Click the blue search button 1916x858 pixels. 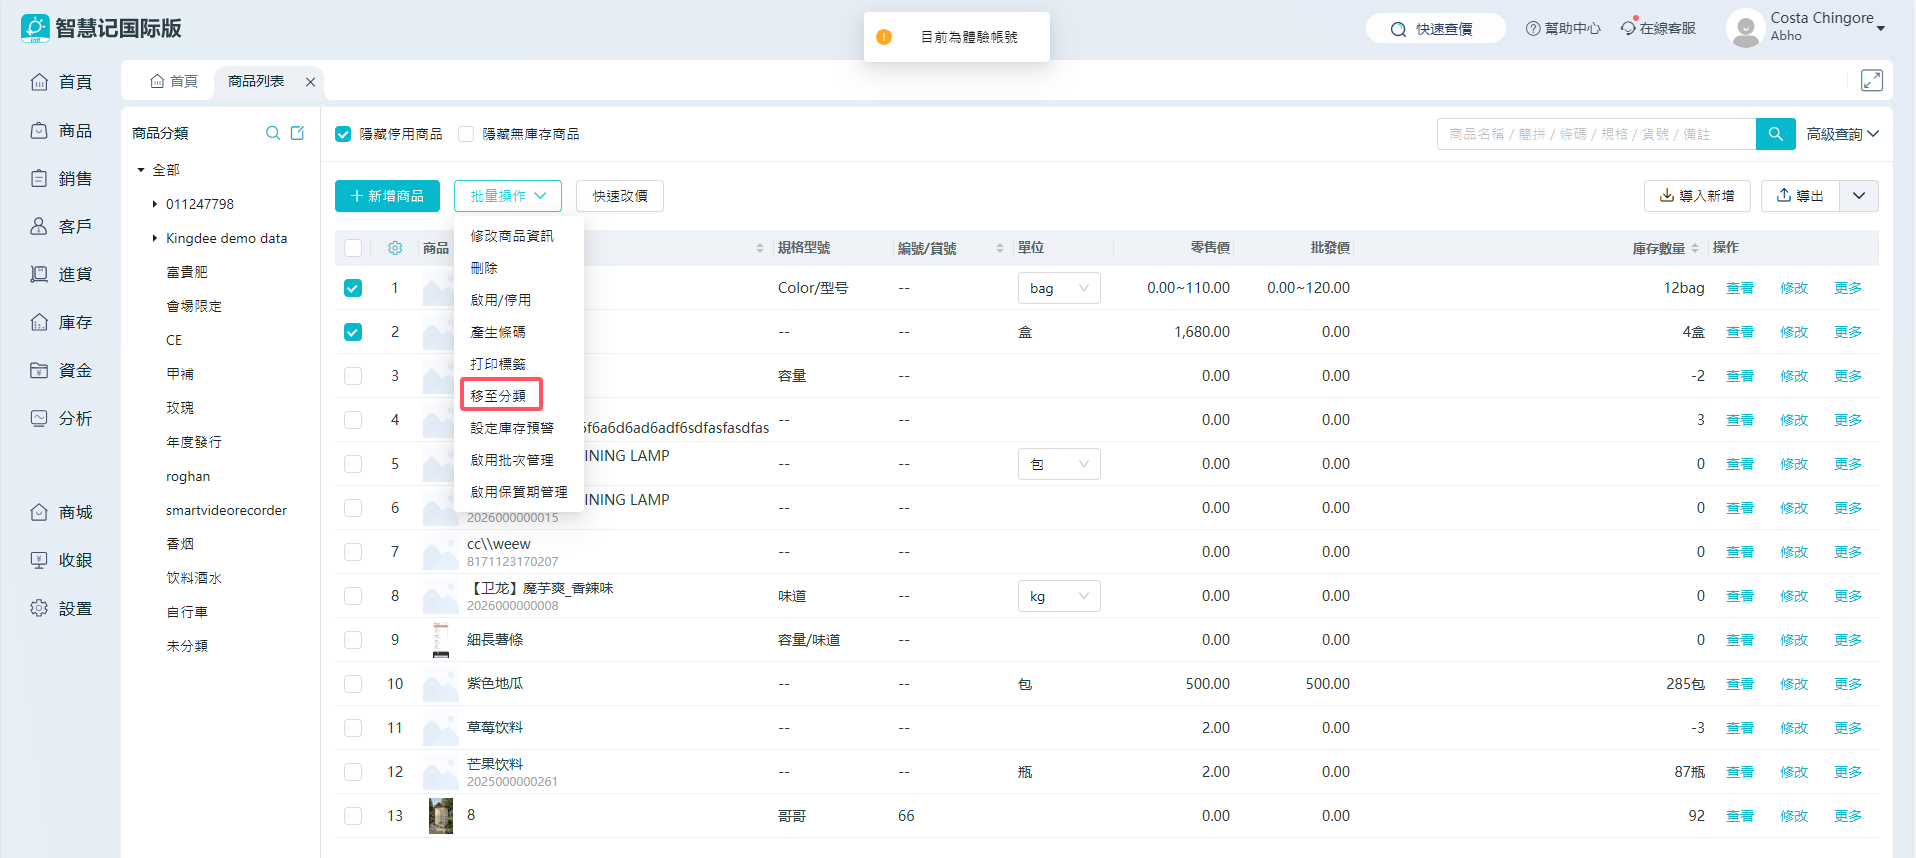point(1775,134)
